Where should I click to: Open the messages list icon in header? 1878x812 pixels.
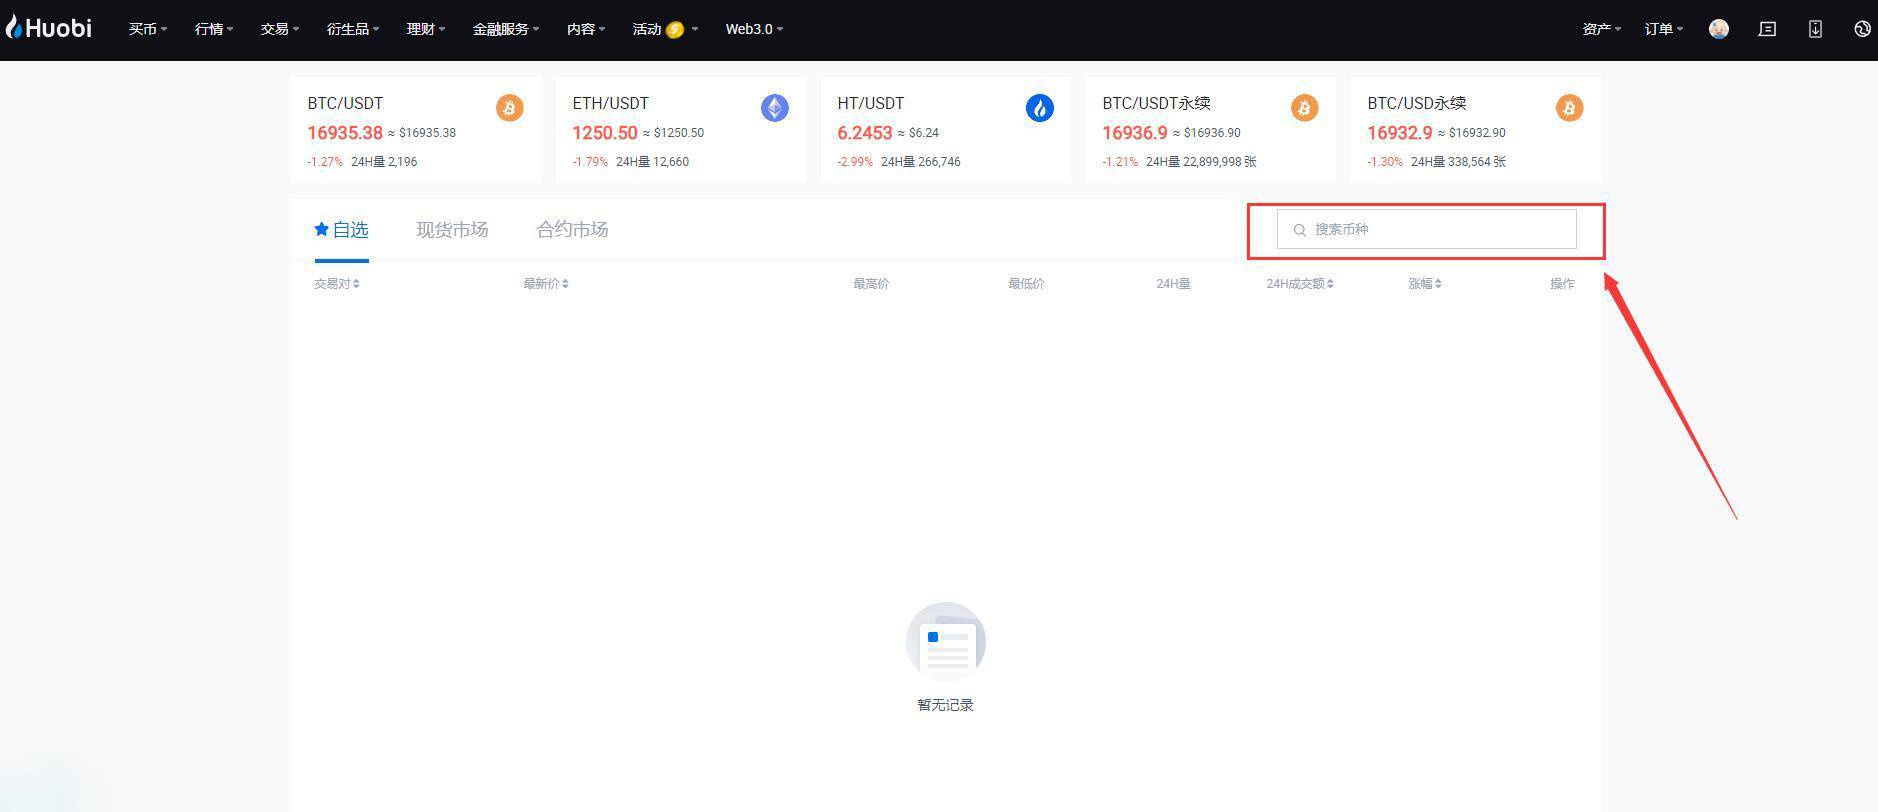1767,29
